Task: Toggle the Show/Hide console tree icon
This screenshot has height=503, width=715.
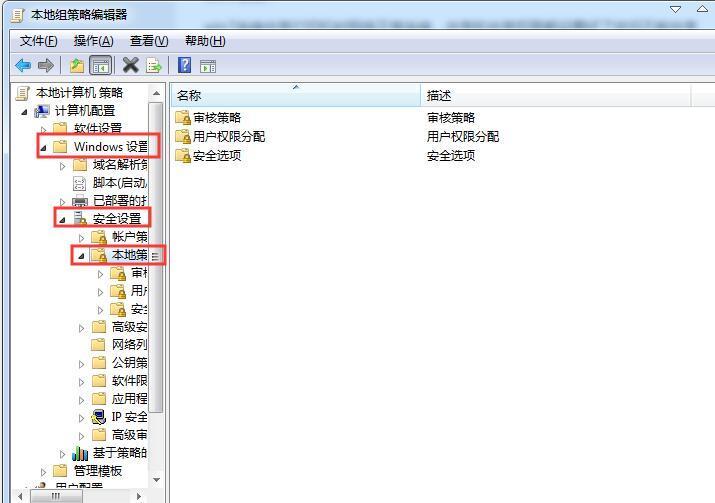Action: (101, 66)
